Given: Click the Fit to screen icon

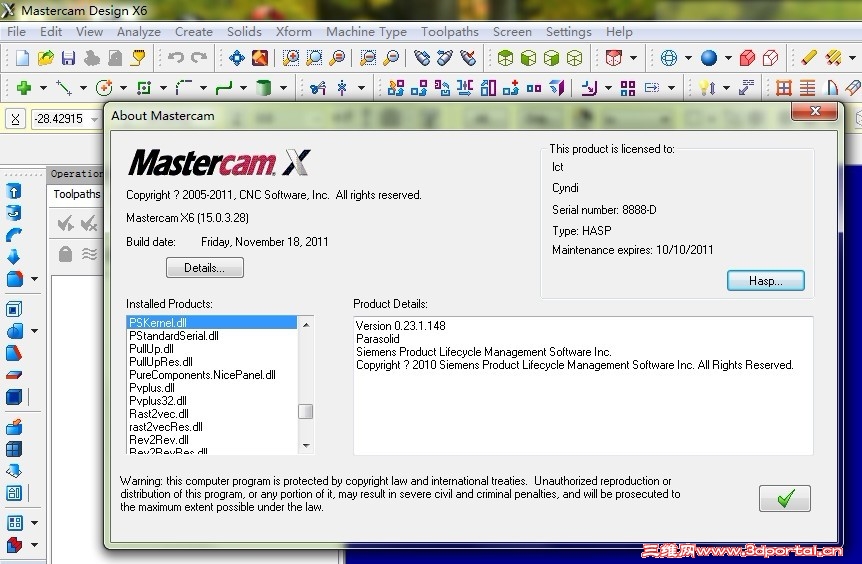Looking at the screenshot, I should coord(236,58).
